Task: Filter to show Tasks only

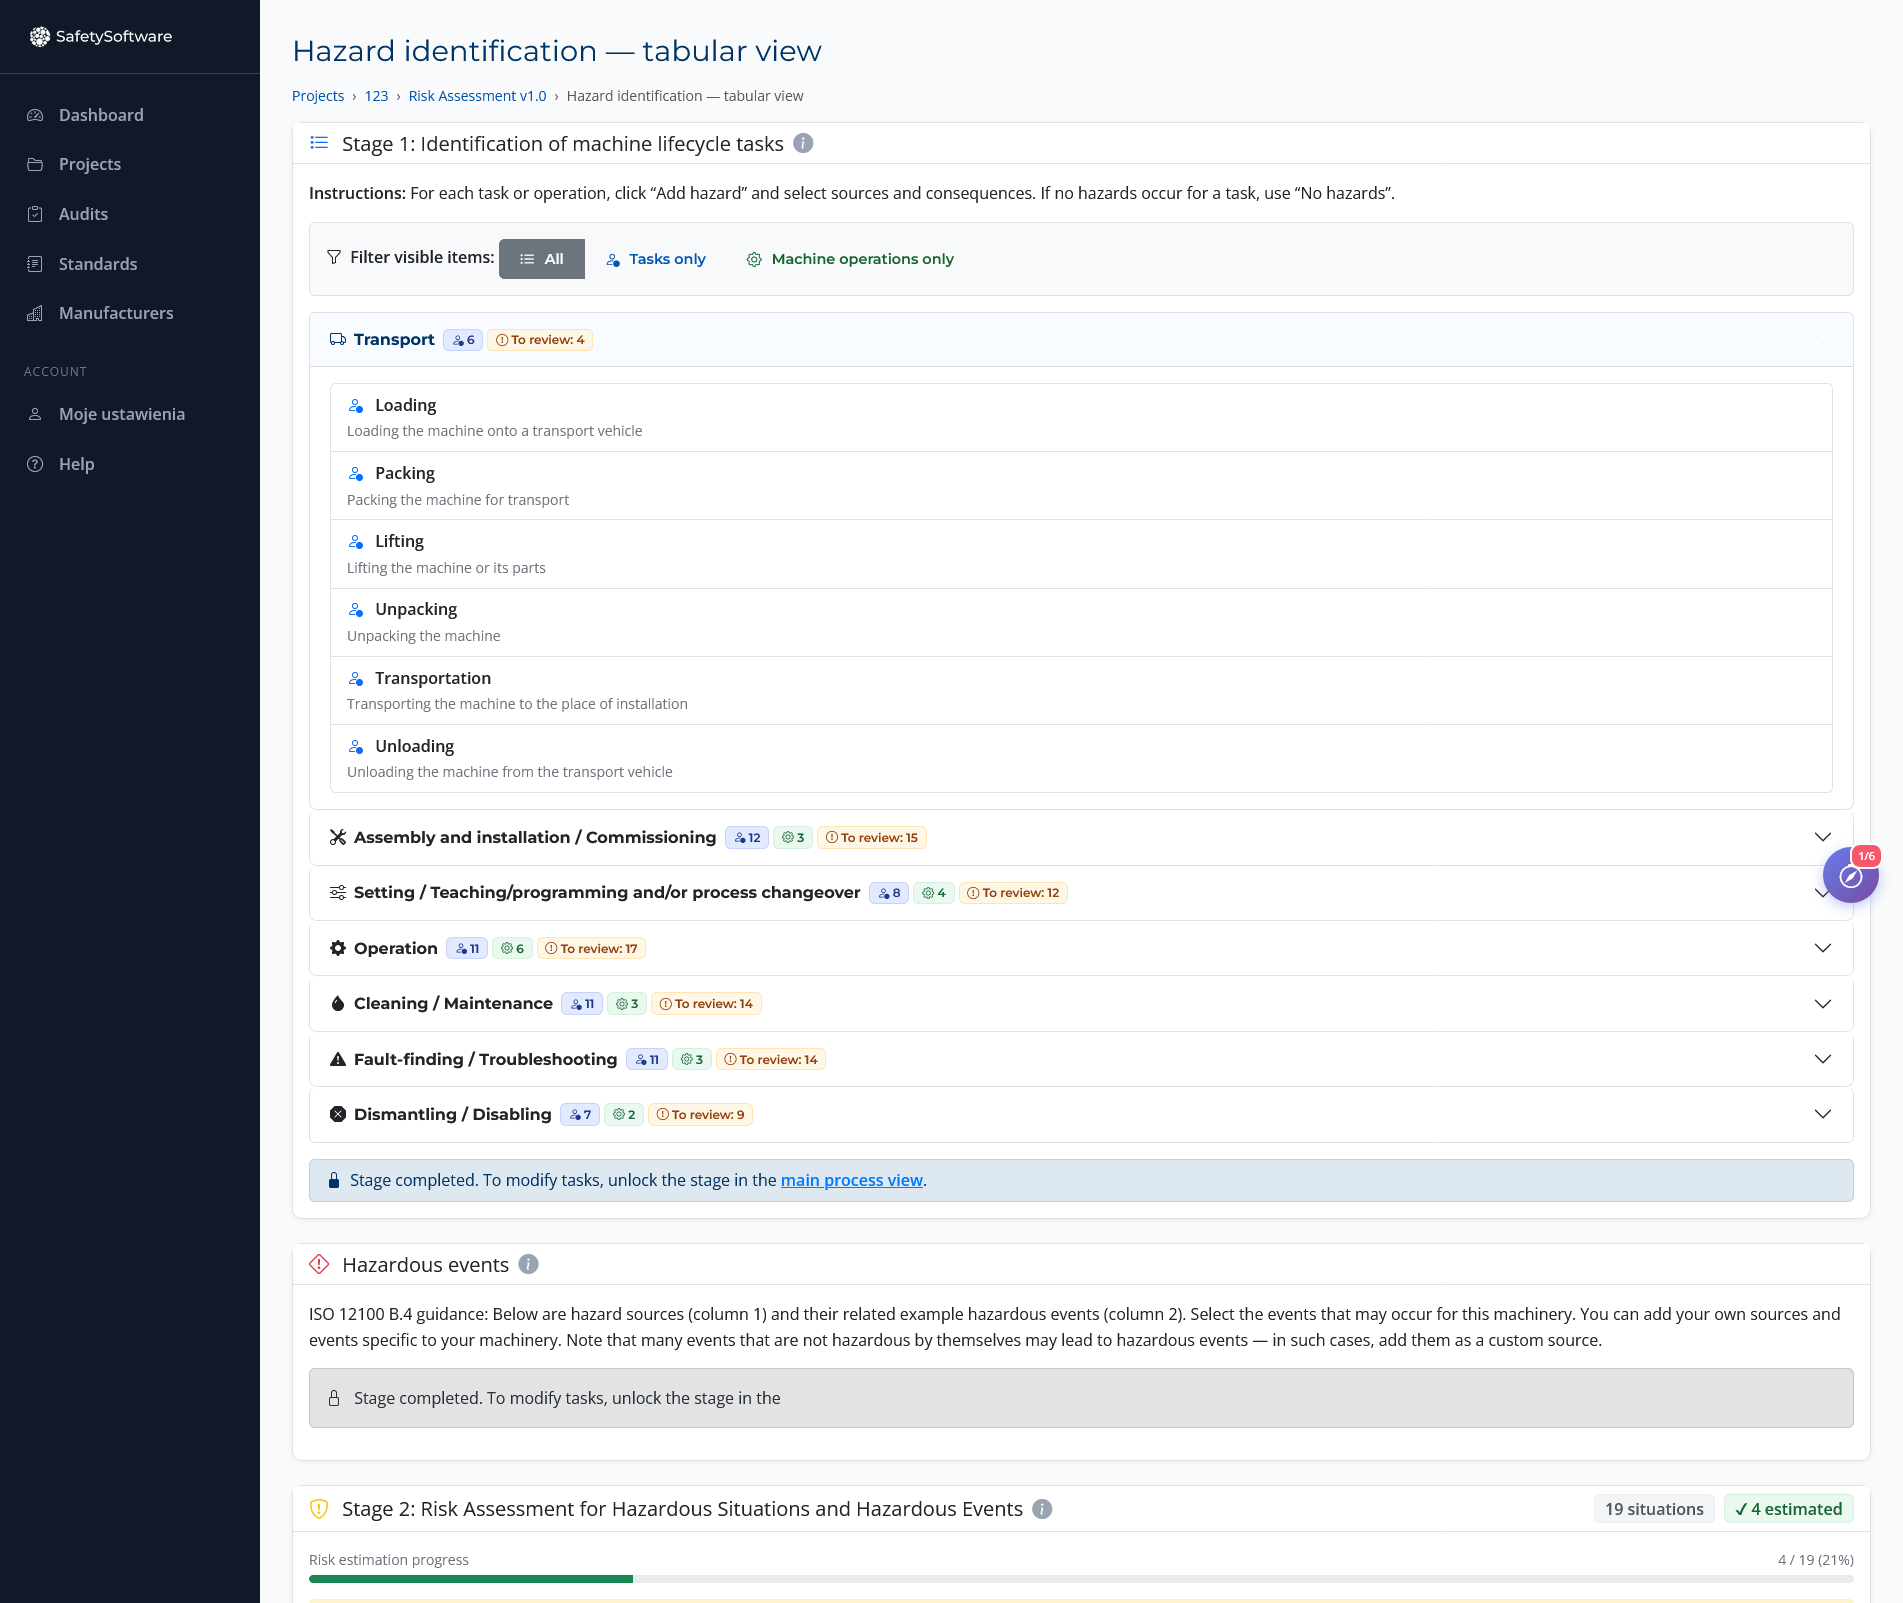Action: pyautogui.click(x=656, y=259)
